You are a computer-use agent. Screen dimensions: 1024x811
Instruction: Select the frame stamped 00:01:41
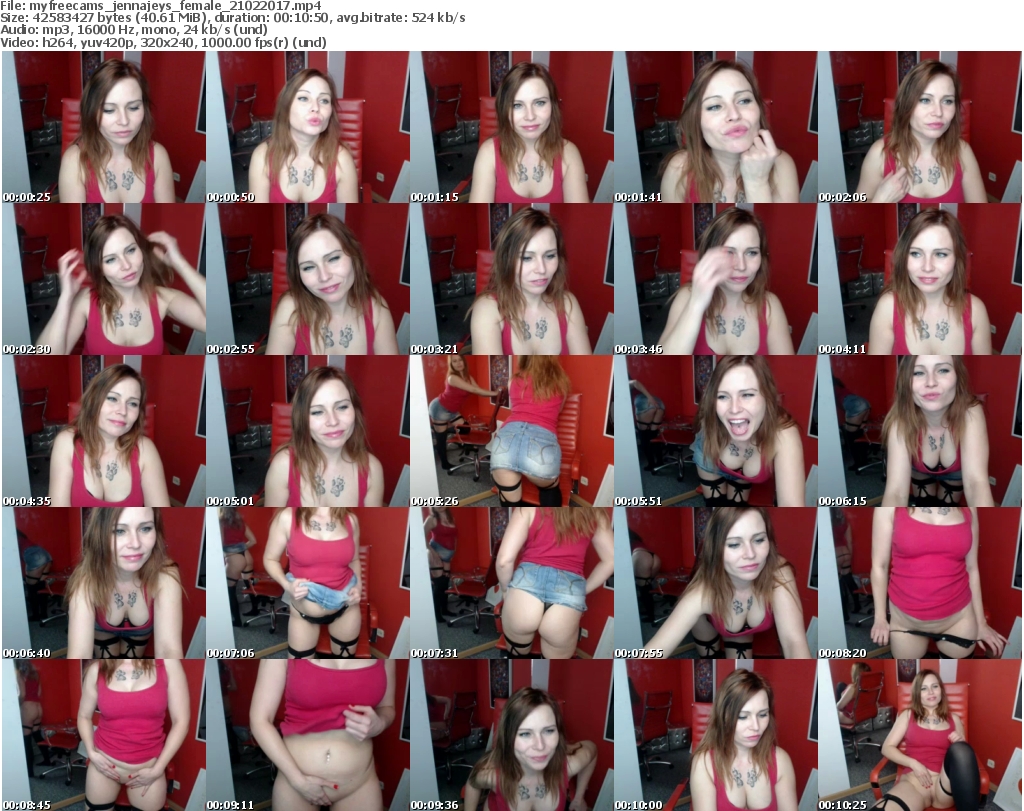tap(715, 127)
